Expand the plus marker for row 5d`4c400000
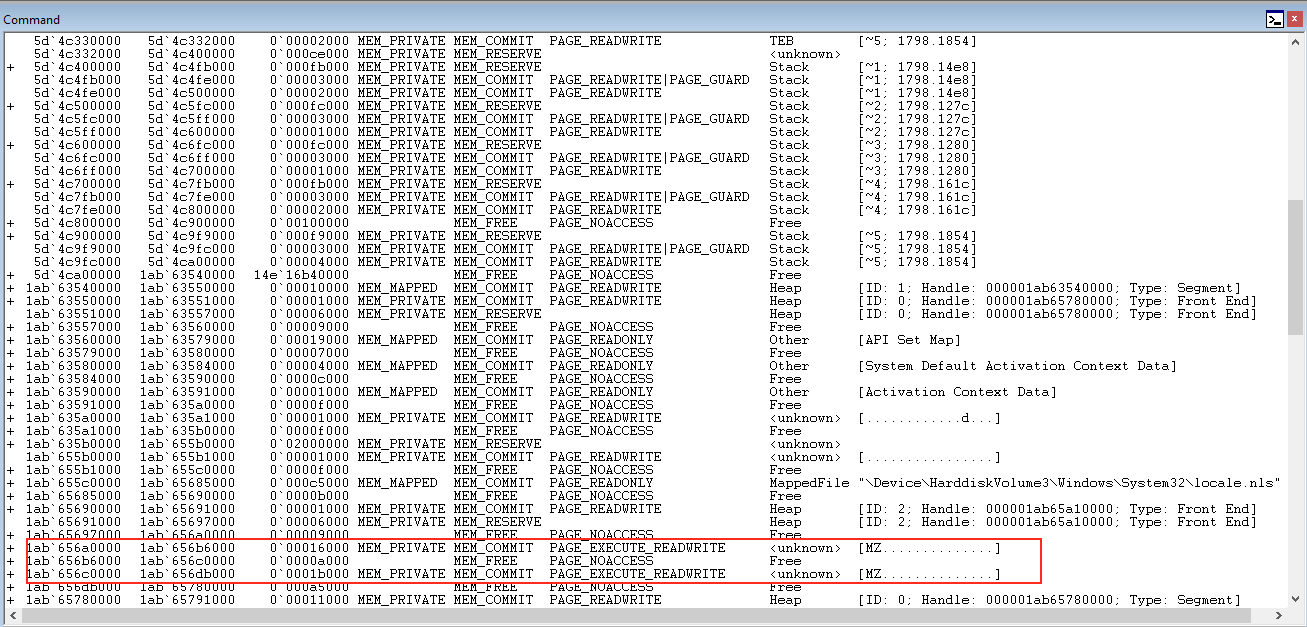 click(10, 67)
